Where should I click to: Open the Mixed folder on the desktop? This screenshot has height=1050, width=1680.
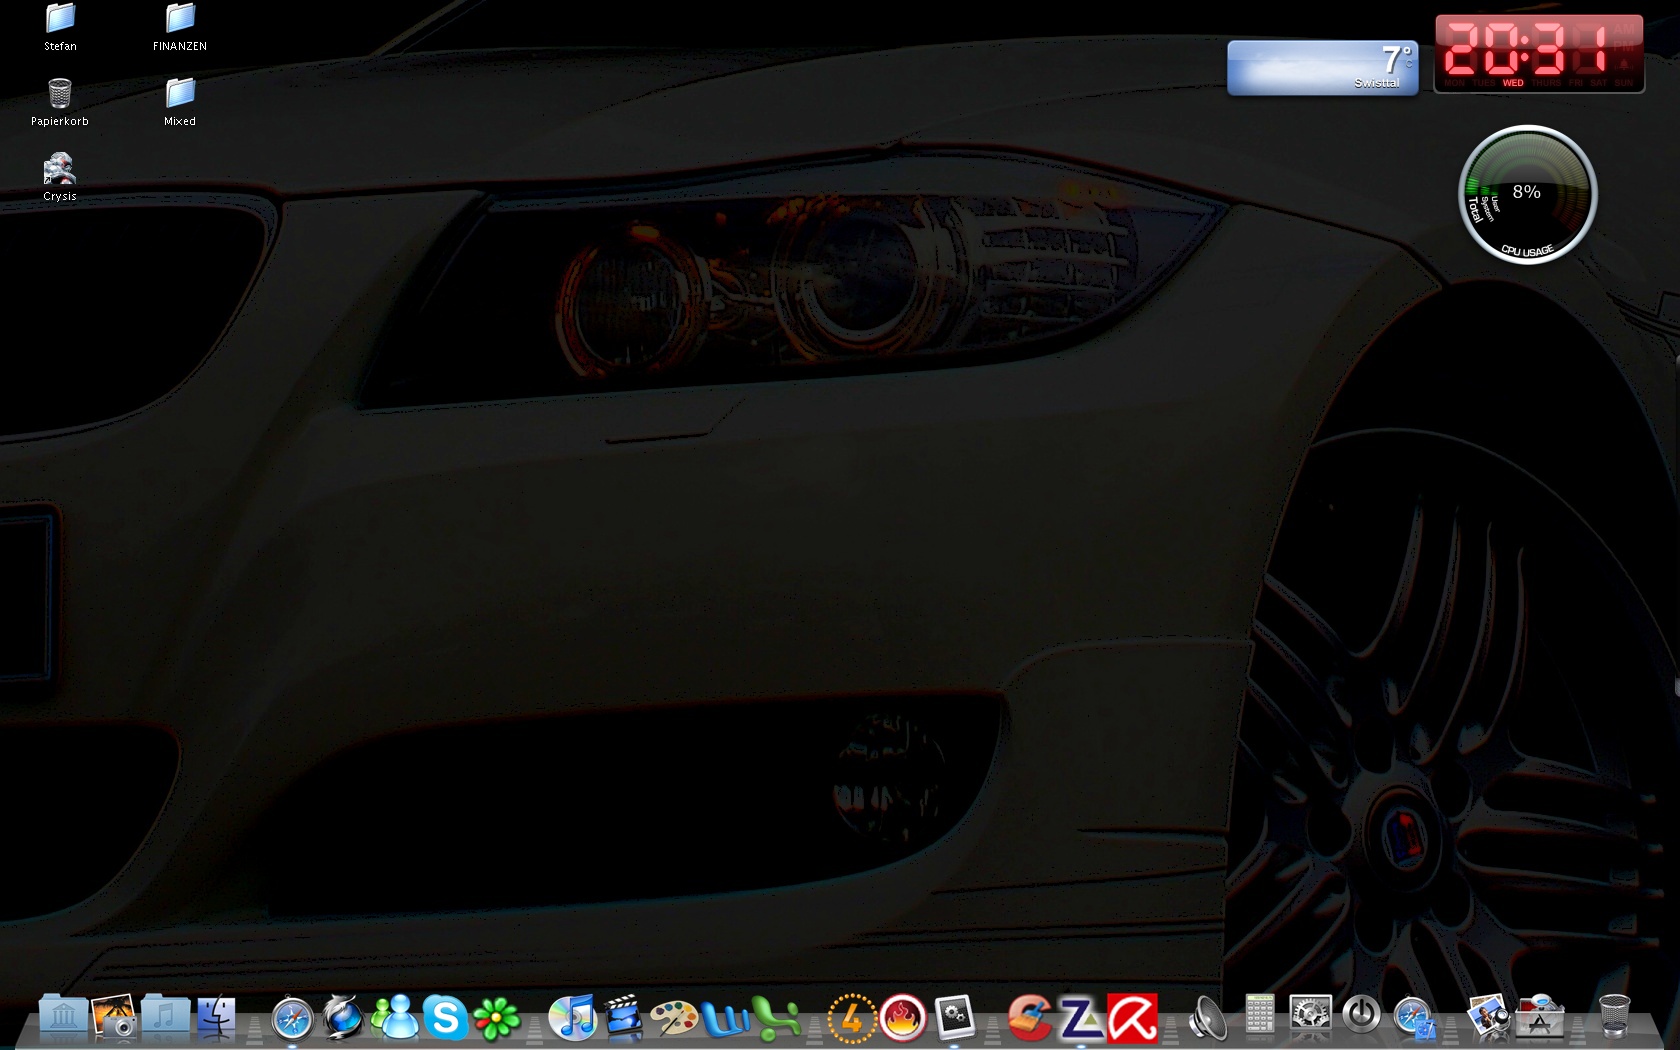pyautogui.click(x=180, y=102)
